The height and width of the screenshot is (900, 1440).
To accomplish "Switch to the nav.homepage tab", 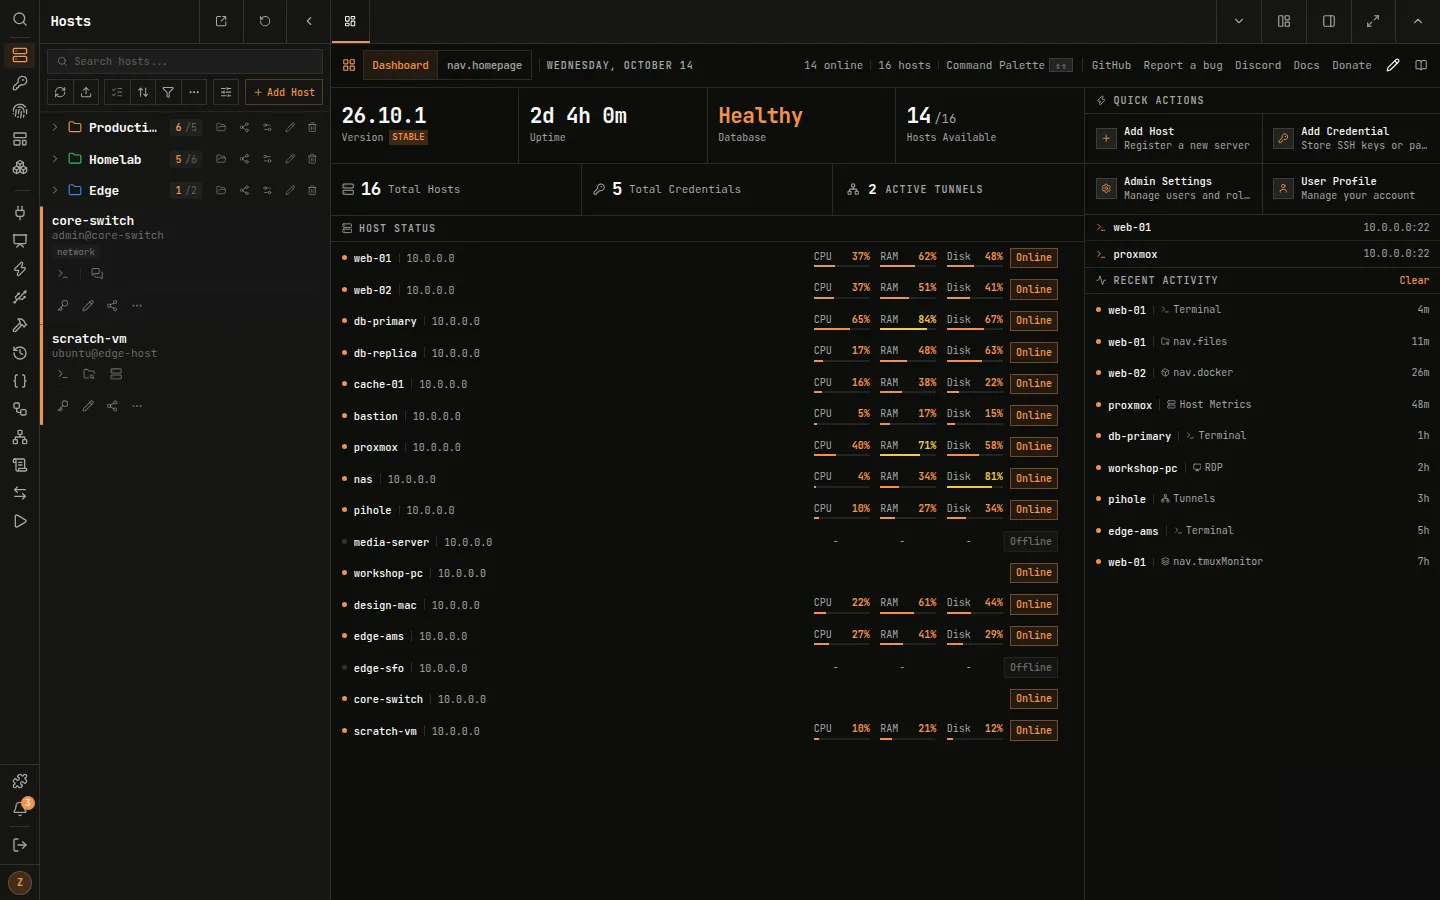I will pyautogui.click(x=484, y=65).
